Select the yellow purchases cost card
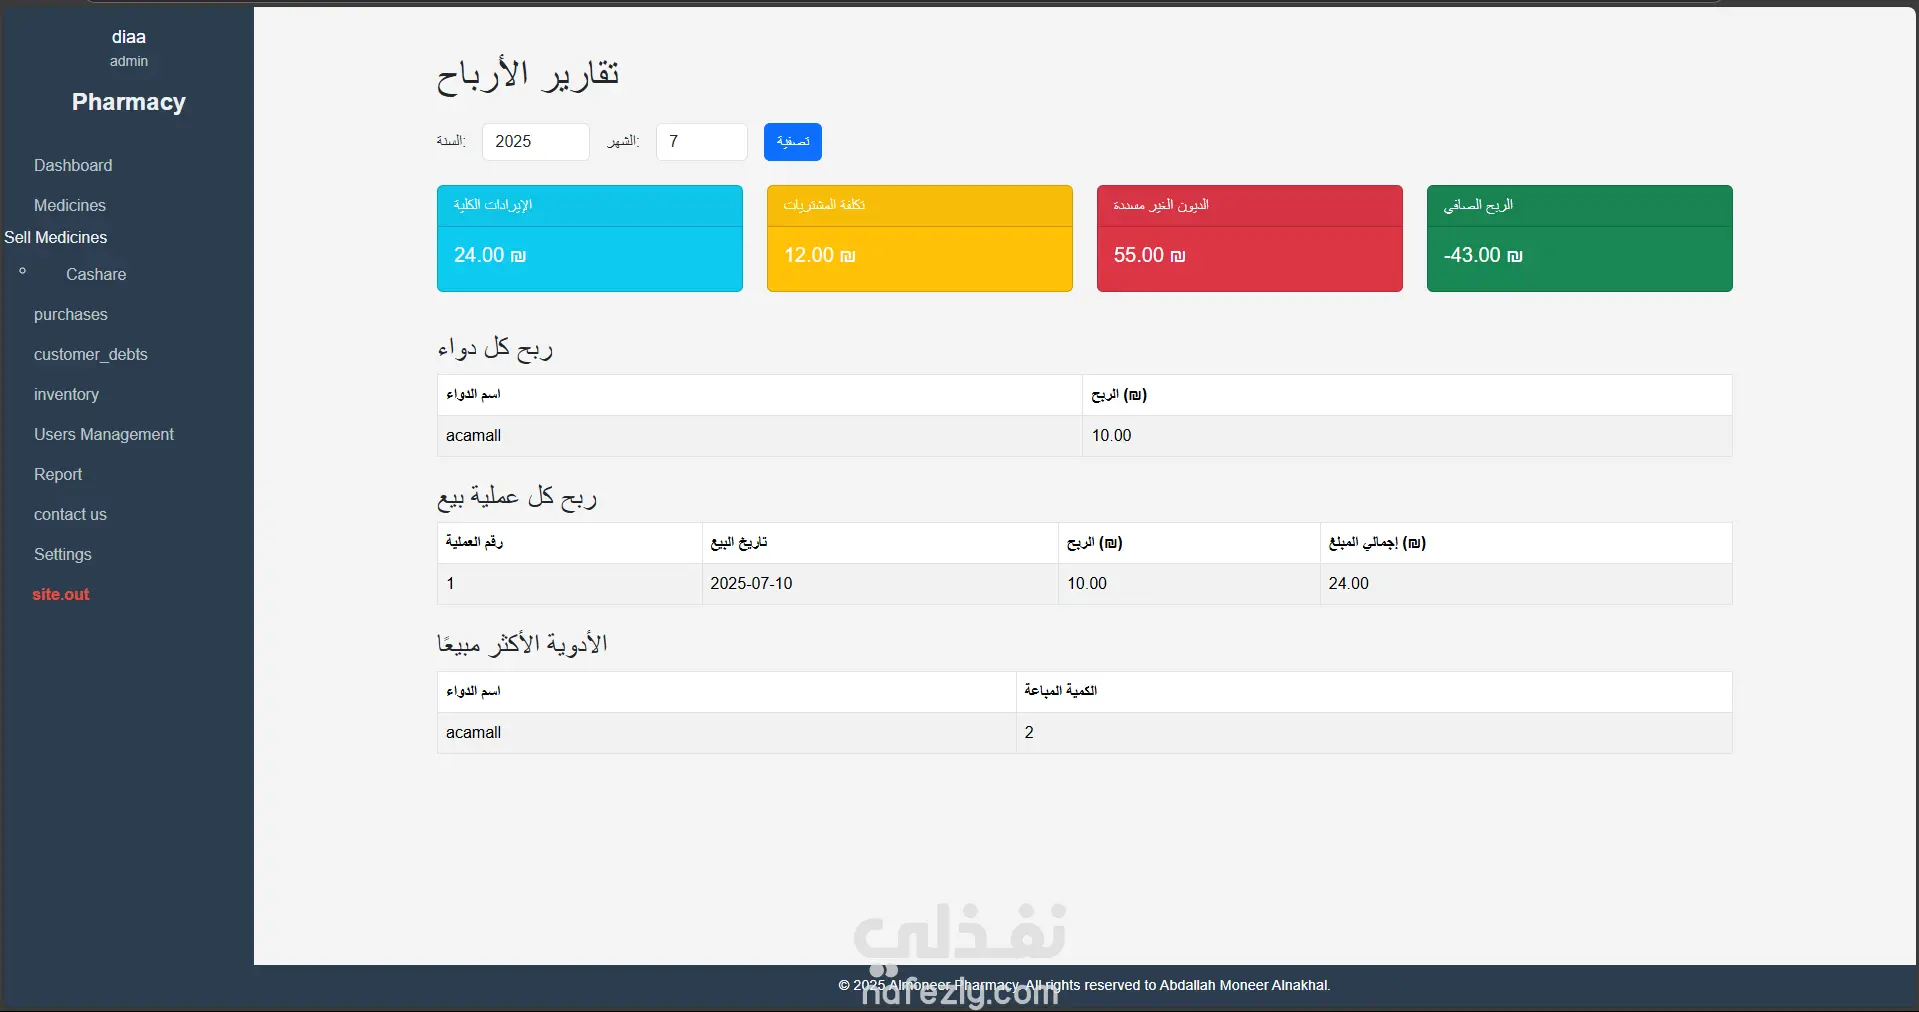 point(920,238)
